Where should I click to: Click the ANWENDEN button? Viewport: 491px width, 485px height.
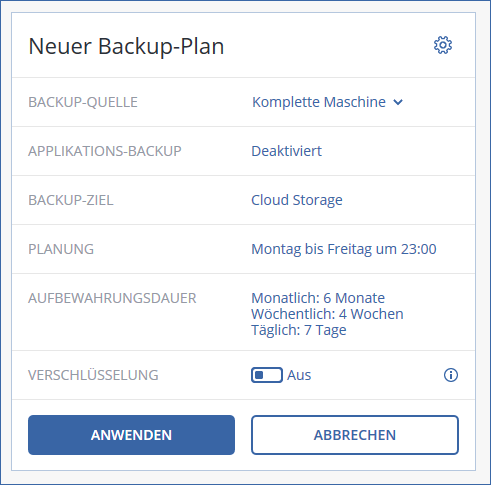pyautogui.click(x=131, y=435)
